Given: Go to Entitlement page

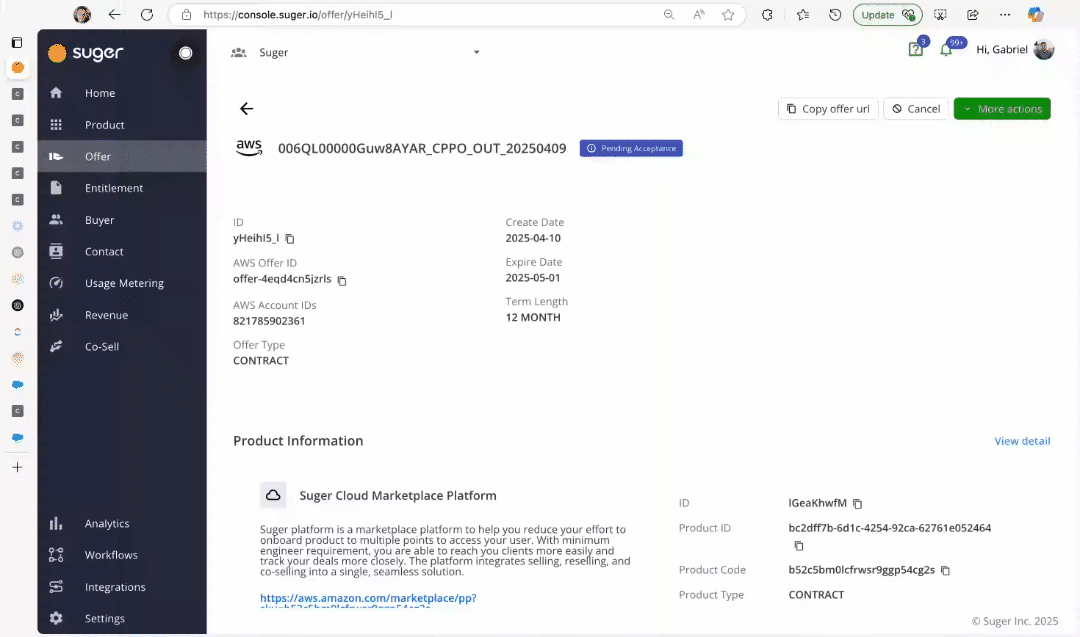Looking at the screenshot, I should [x=122, y=188].
